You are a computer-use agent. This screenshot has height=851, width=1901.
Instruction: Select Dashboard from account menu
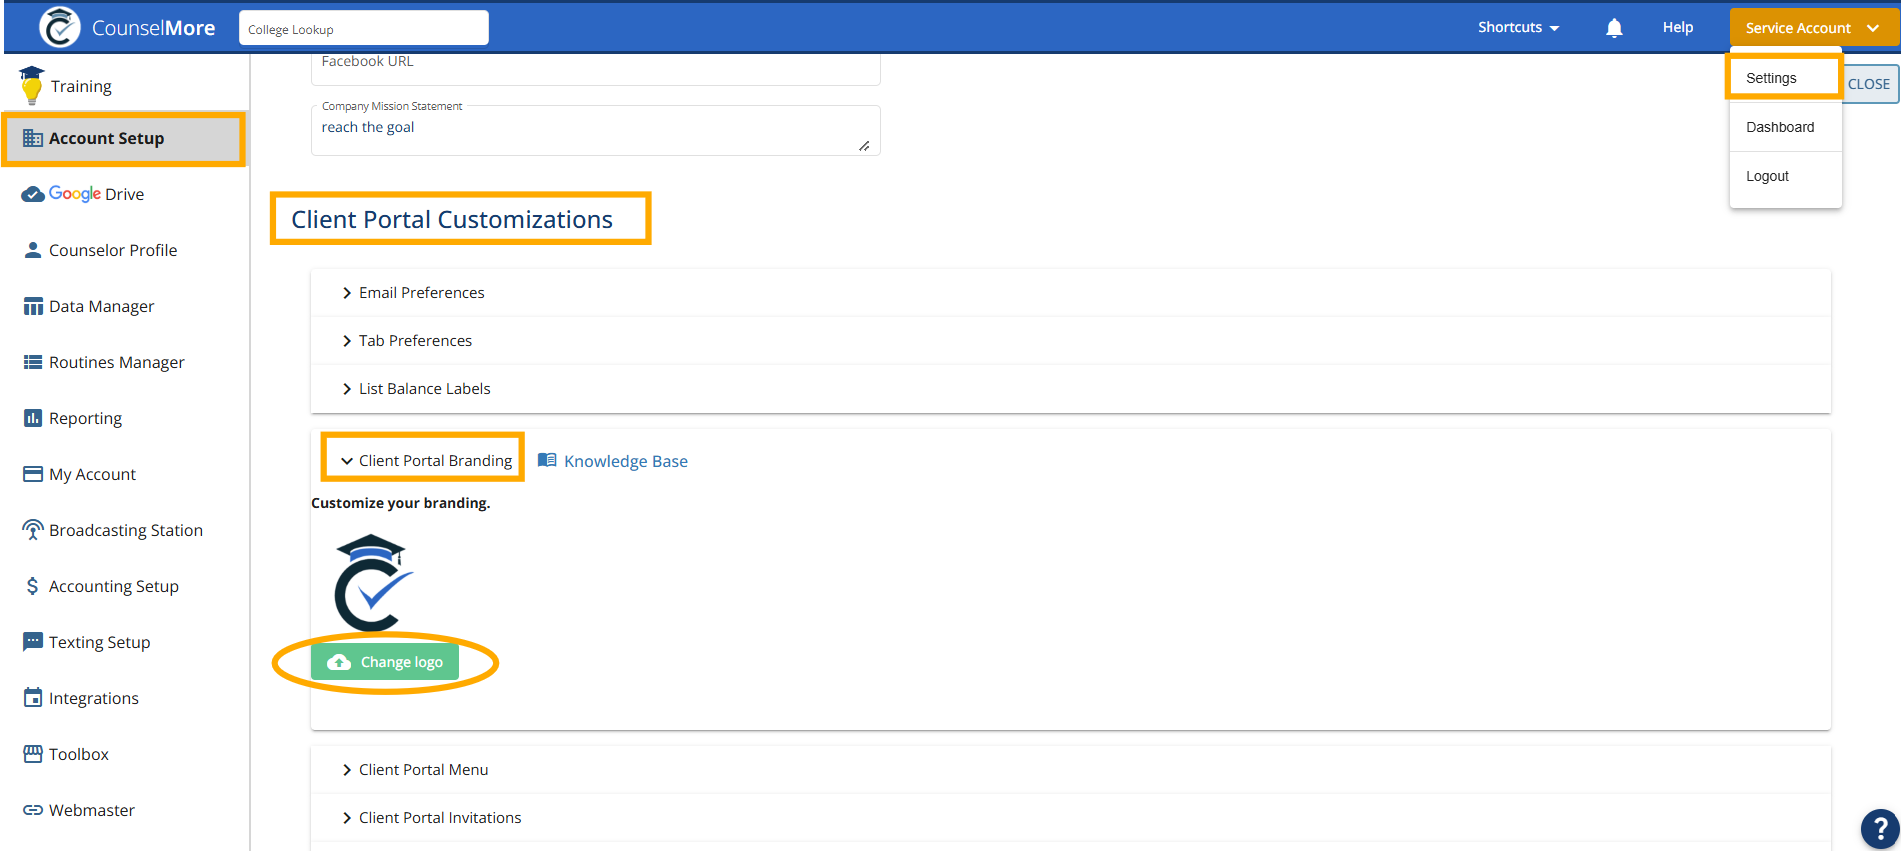click(x=1785, y=127)
